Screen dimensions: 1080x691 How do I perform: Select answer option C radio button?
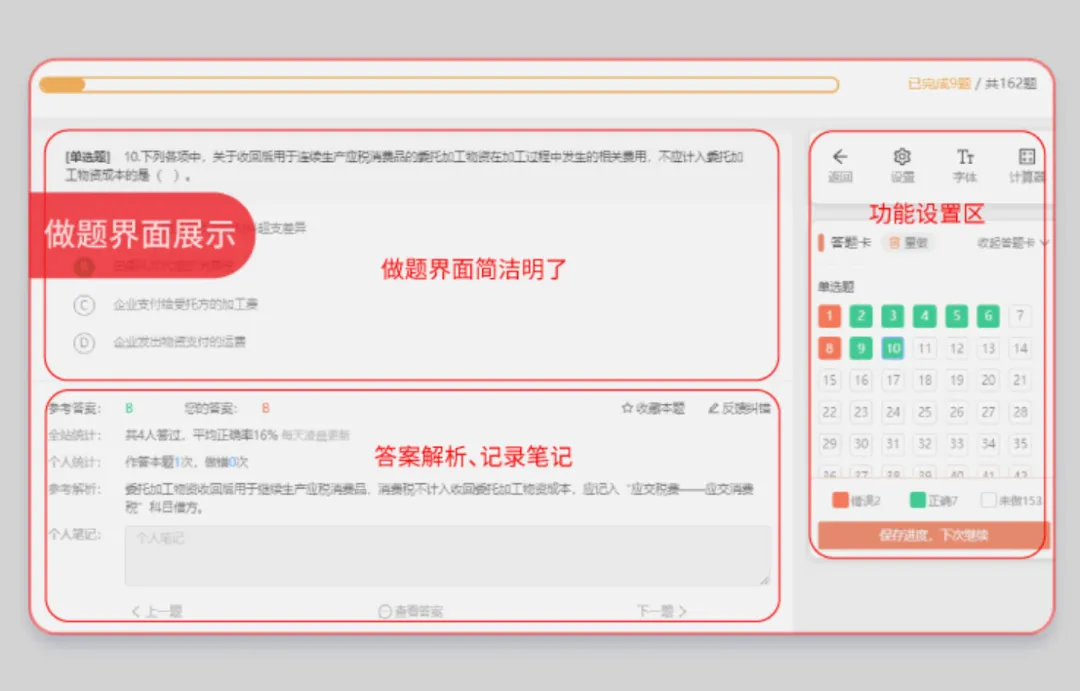point(83,305)
